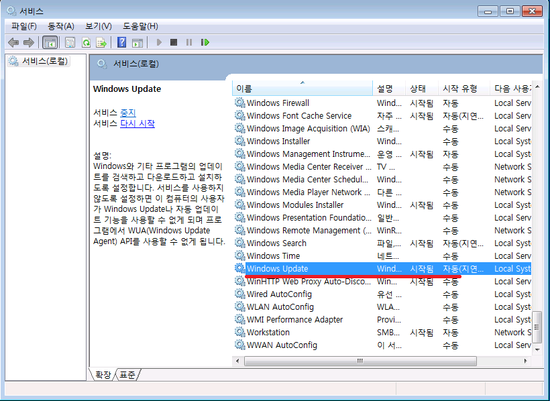Click 시작됨 status in Windows Search row
Image resolution: width=550 pixels, height=401 pixels.
pyautogui.click(x=422, y=243)
